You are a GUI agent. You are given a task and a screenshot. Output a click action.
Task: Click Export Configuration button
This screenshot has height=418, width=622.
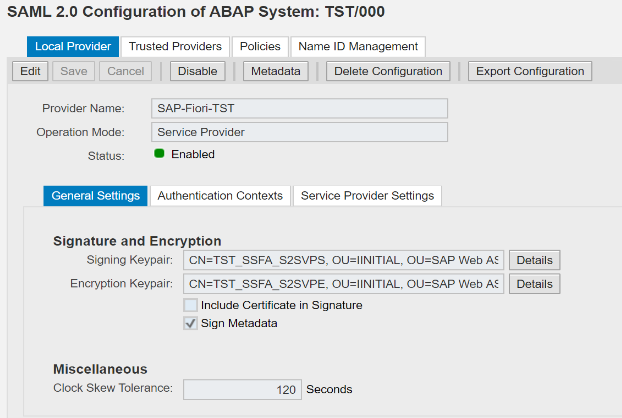(530, 71)
